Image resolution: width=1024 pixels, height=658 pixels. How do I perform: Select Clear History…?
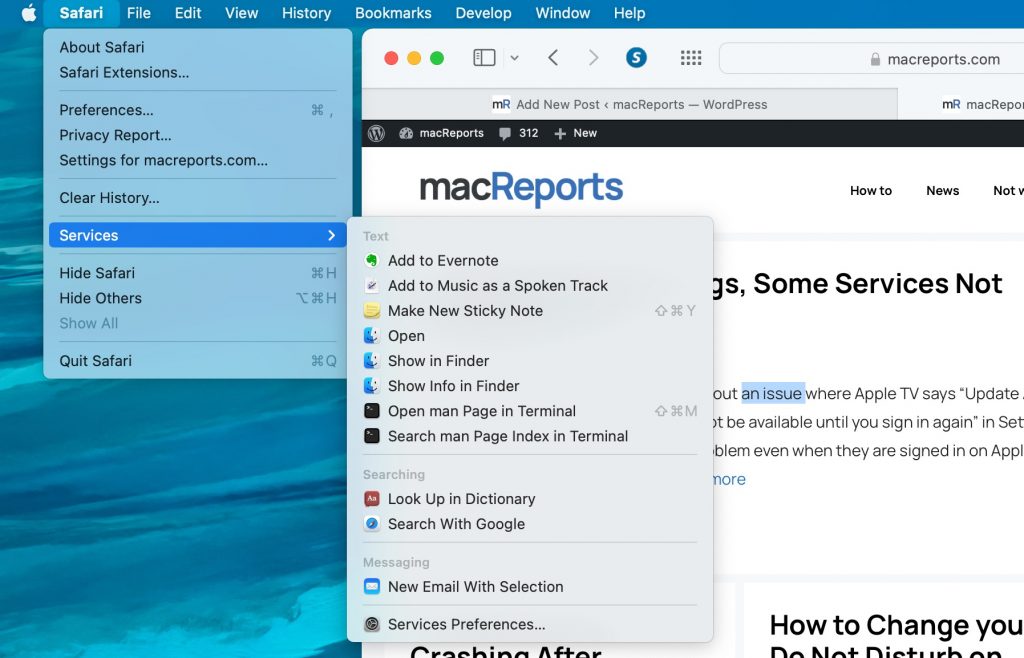[x=197, y=198]
